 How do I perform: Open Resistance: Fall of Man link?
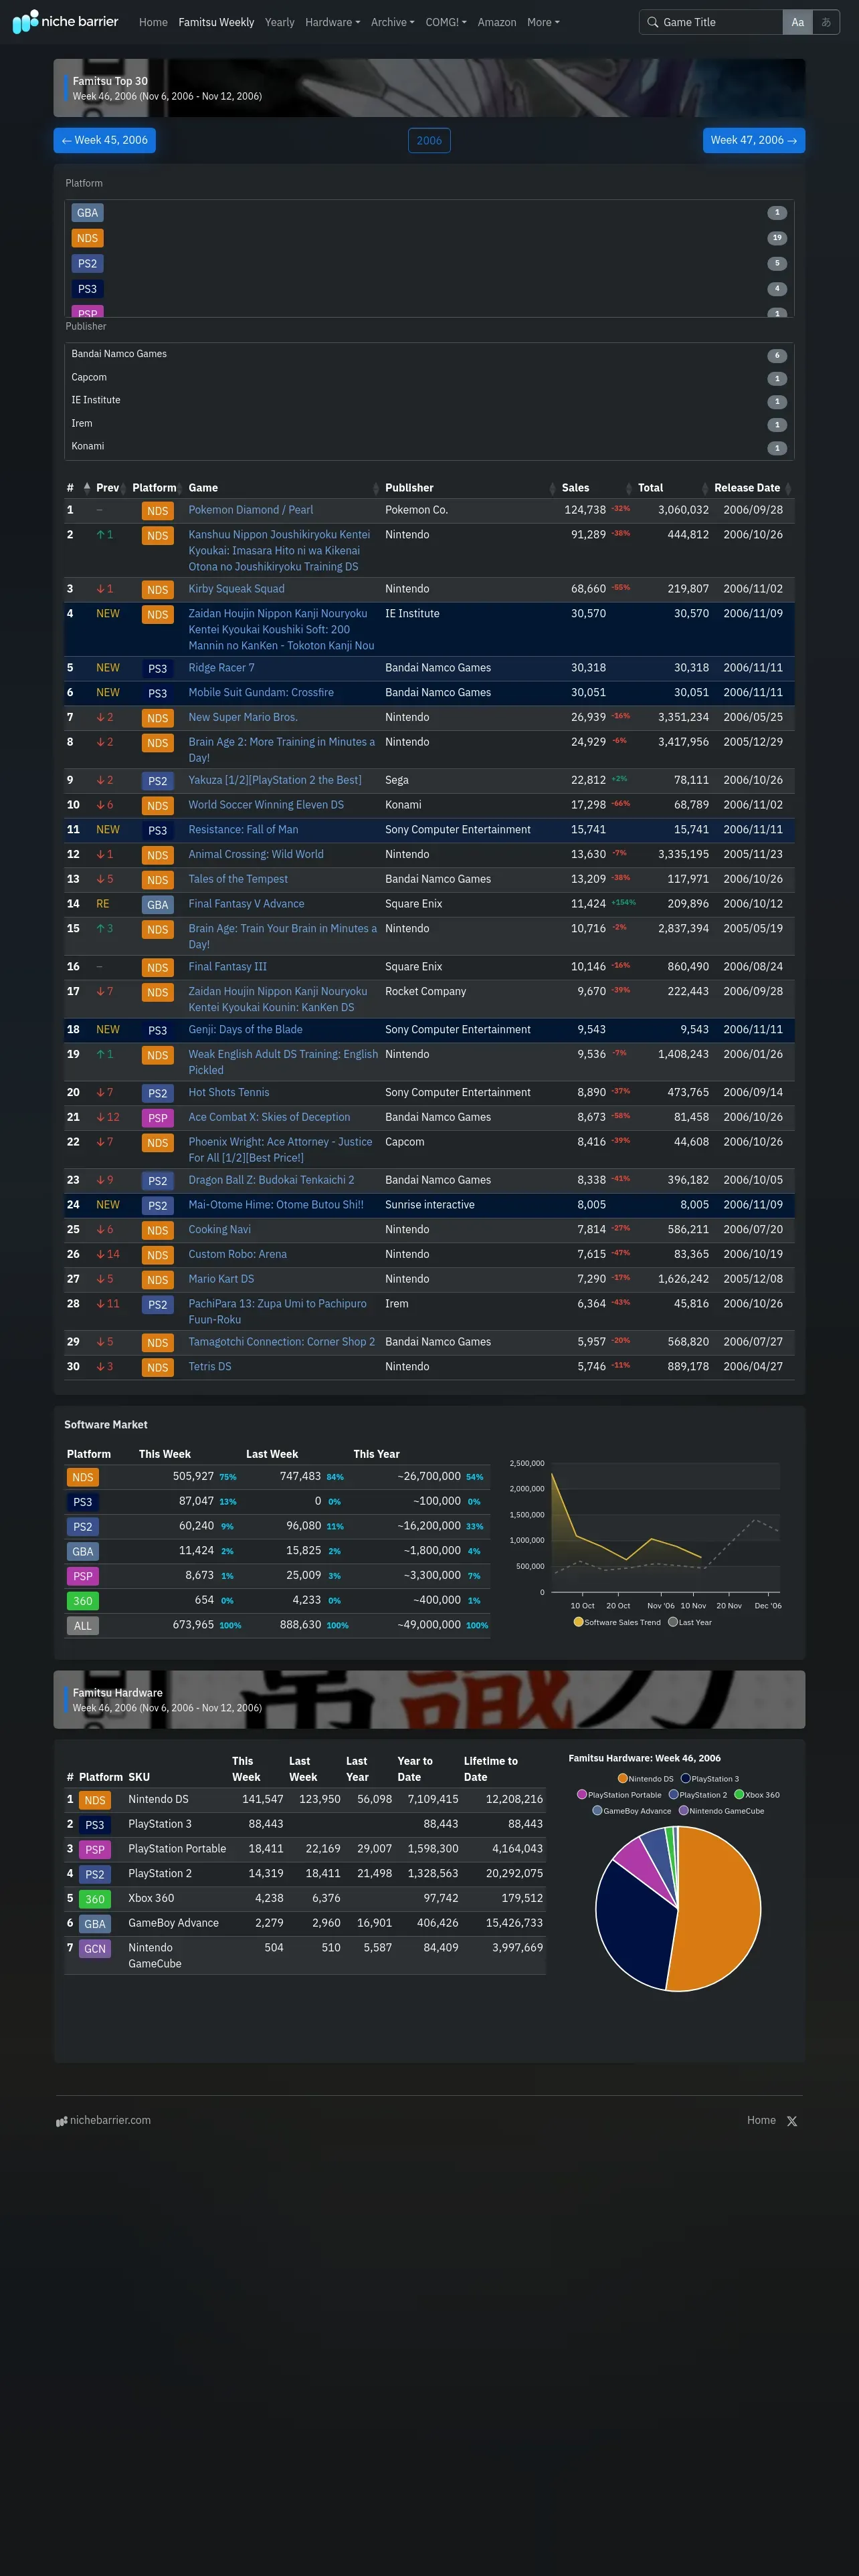pos(243,830)
